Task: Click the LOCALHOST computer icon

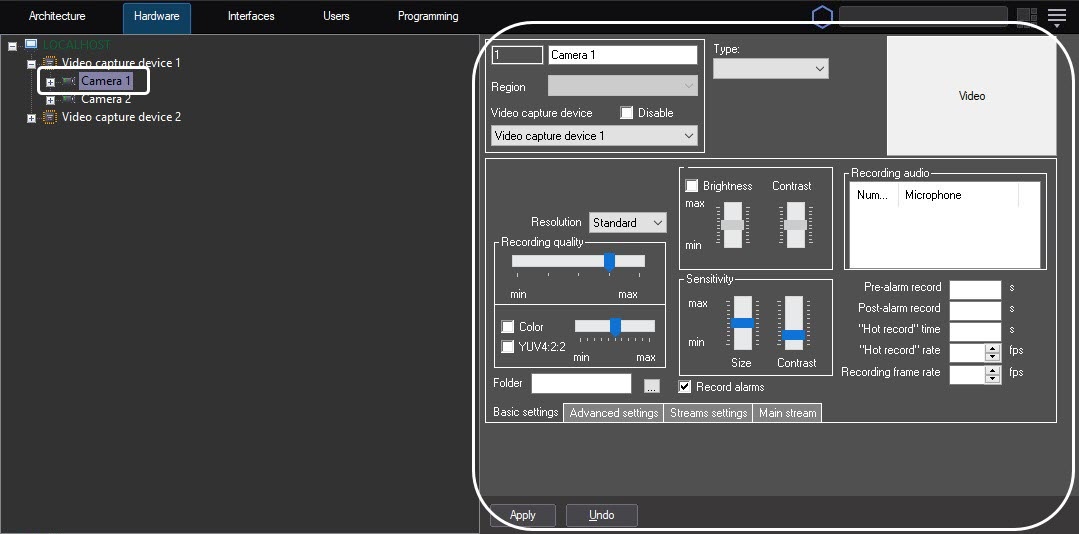Action: 31,45
